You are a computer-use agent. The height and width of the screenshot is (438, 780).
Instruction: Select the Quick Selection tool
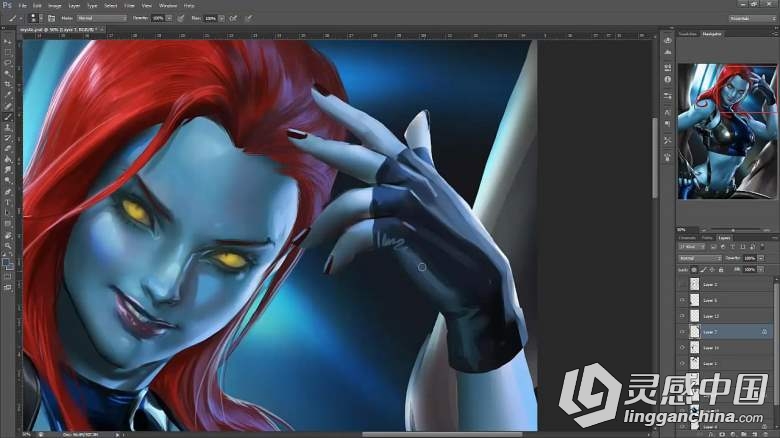7,74
